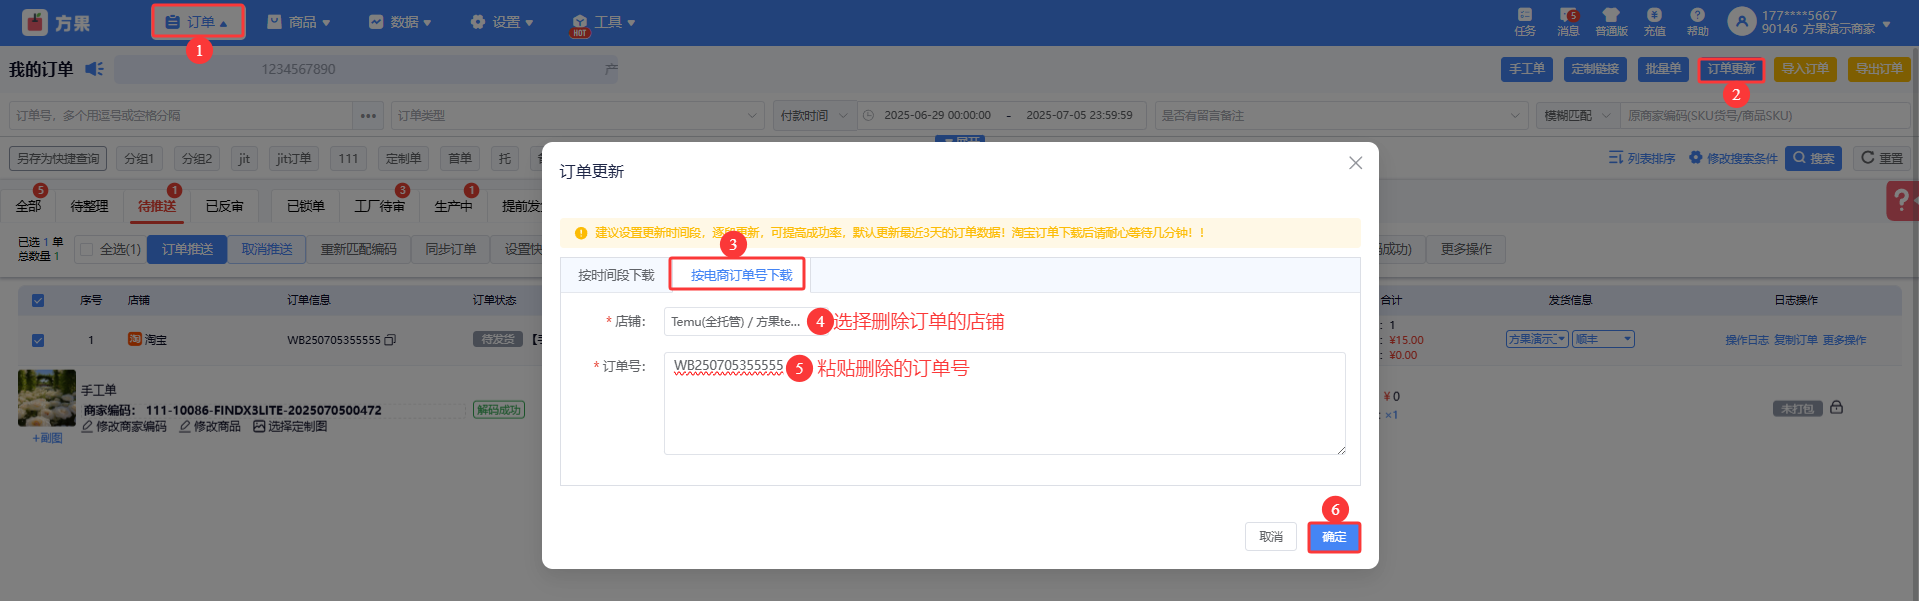The width and height of the screenshot is (1919, 601).
Task: Tick the 全选(1) checkbox
Action: point(87,249)
